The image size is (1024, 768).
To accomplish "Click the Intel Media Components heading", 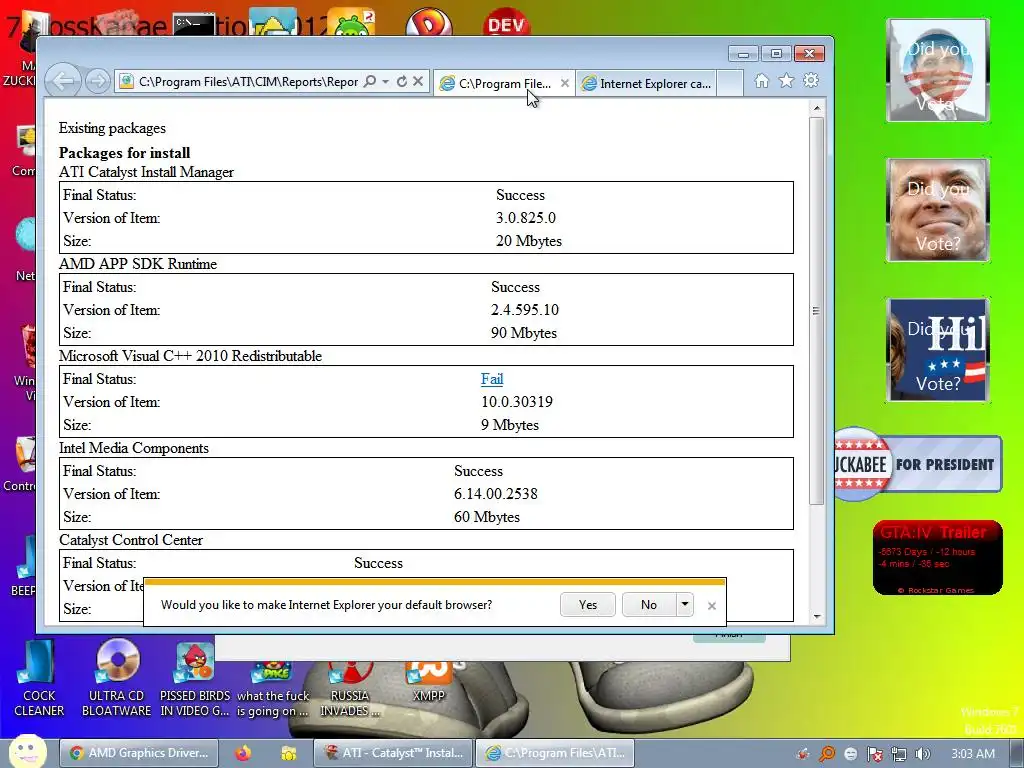I will click(134, 448).
